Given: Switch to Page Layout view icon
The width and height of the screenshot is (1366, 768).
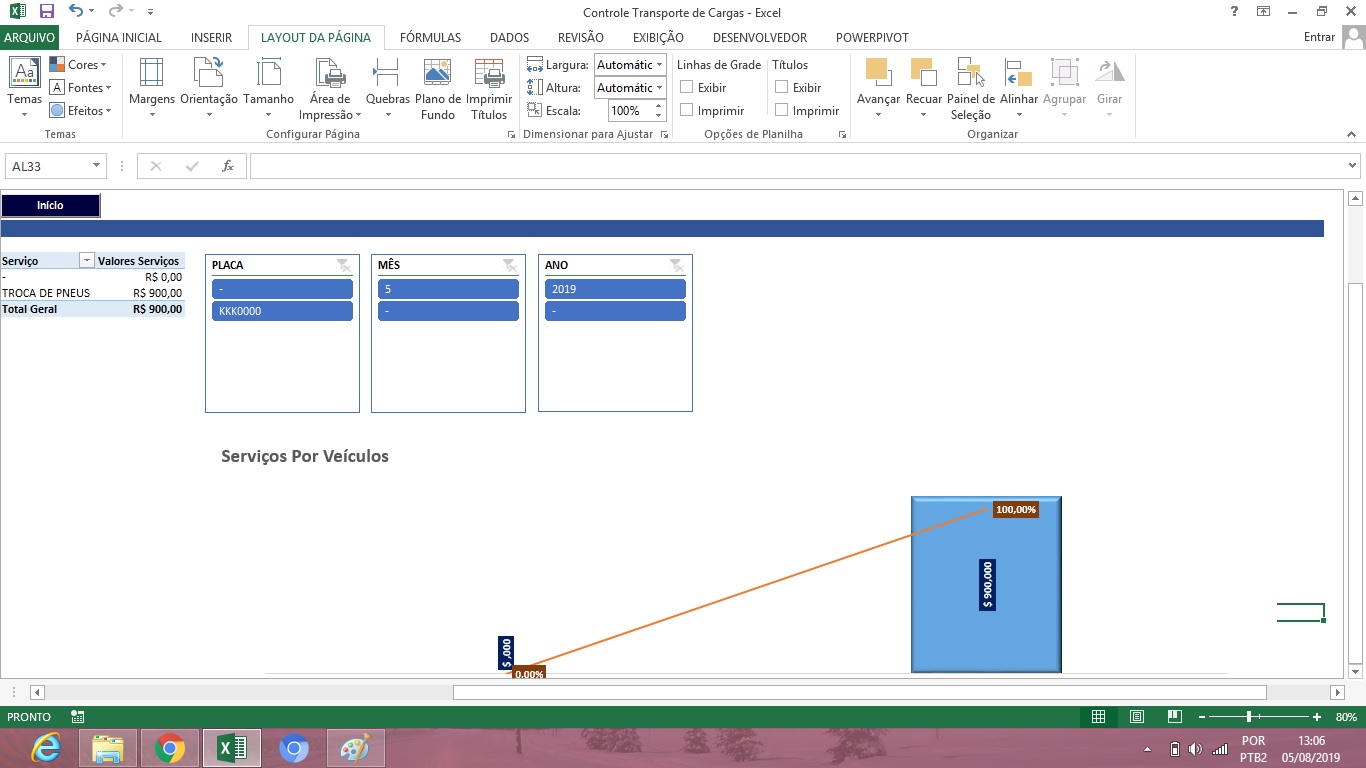Looking at the screenshot, I should (1136, 717).
